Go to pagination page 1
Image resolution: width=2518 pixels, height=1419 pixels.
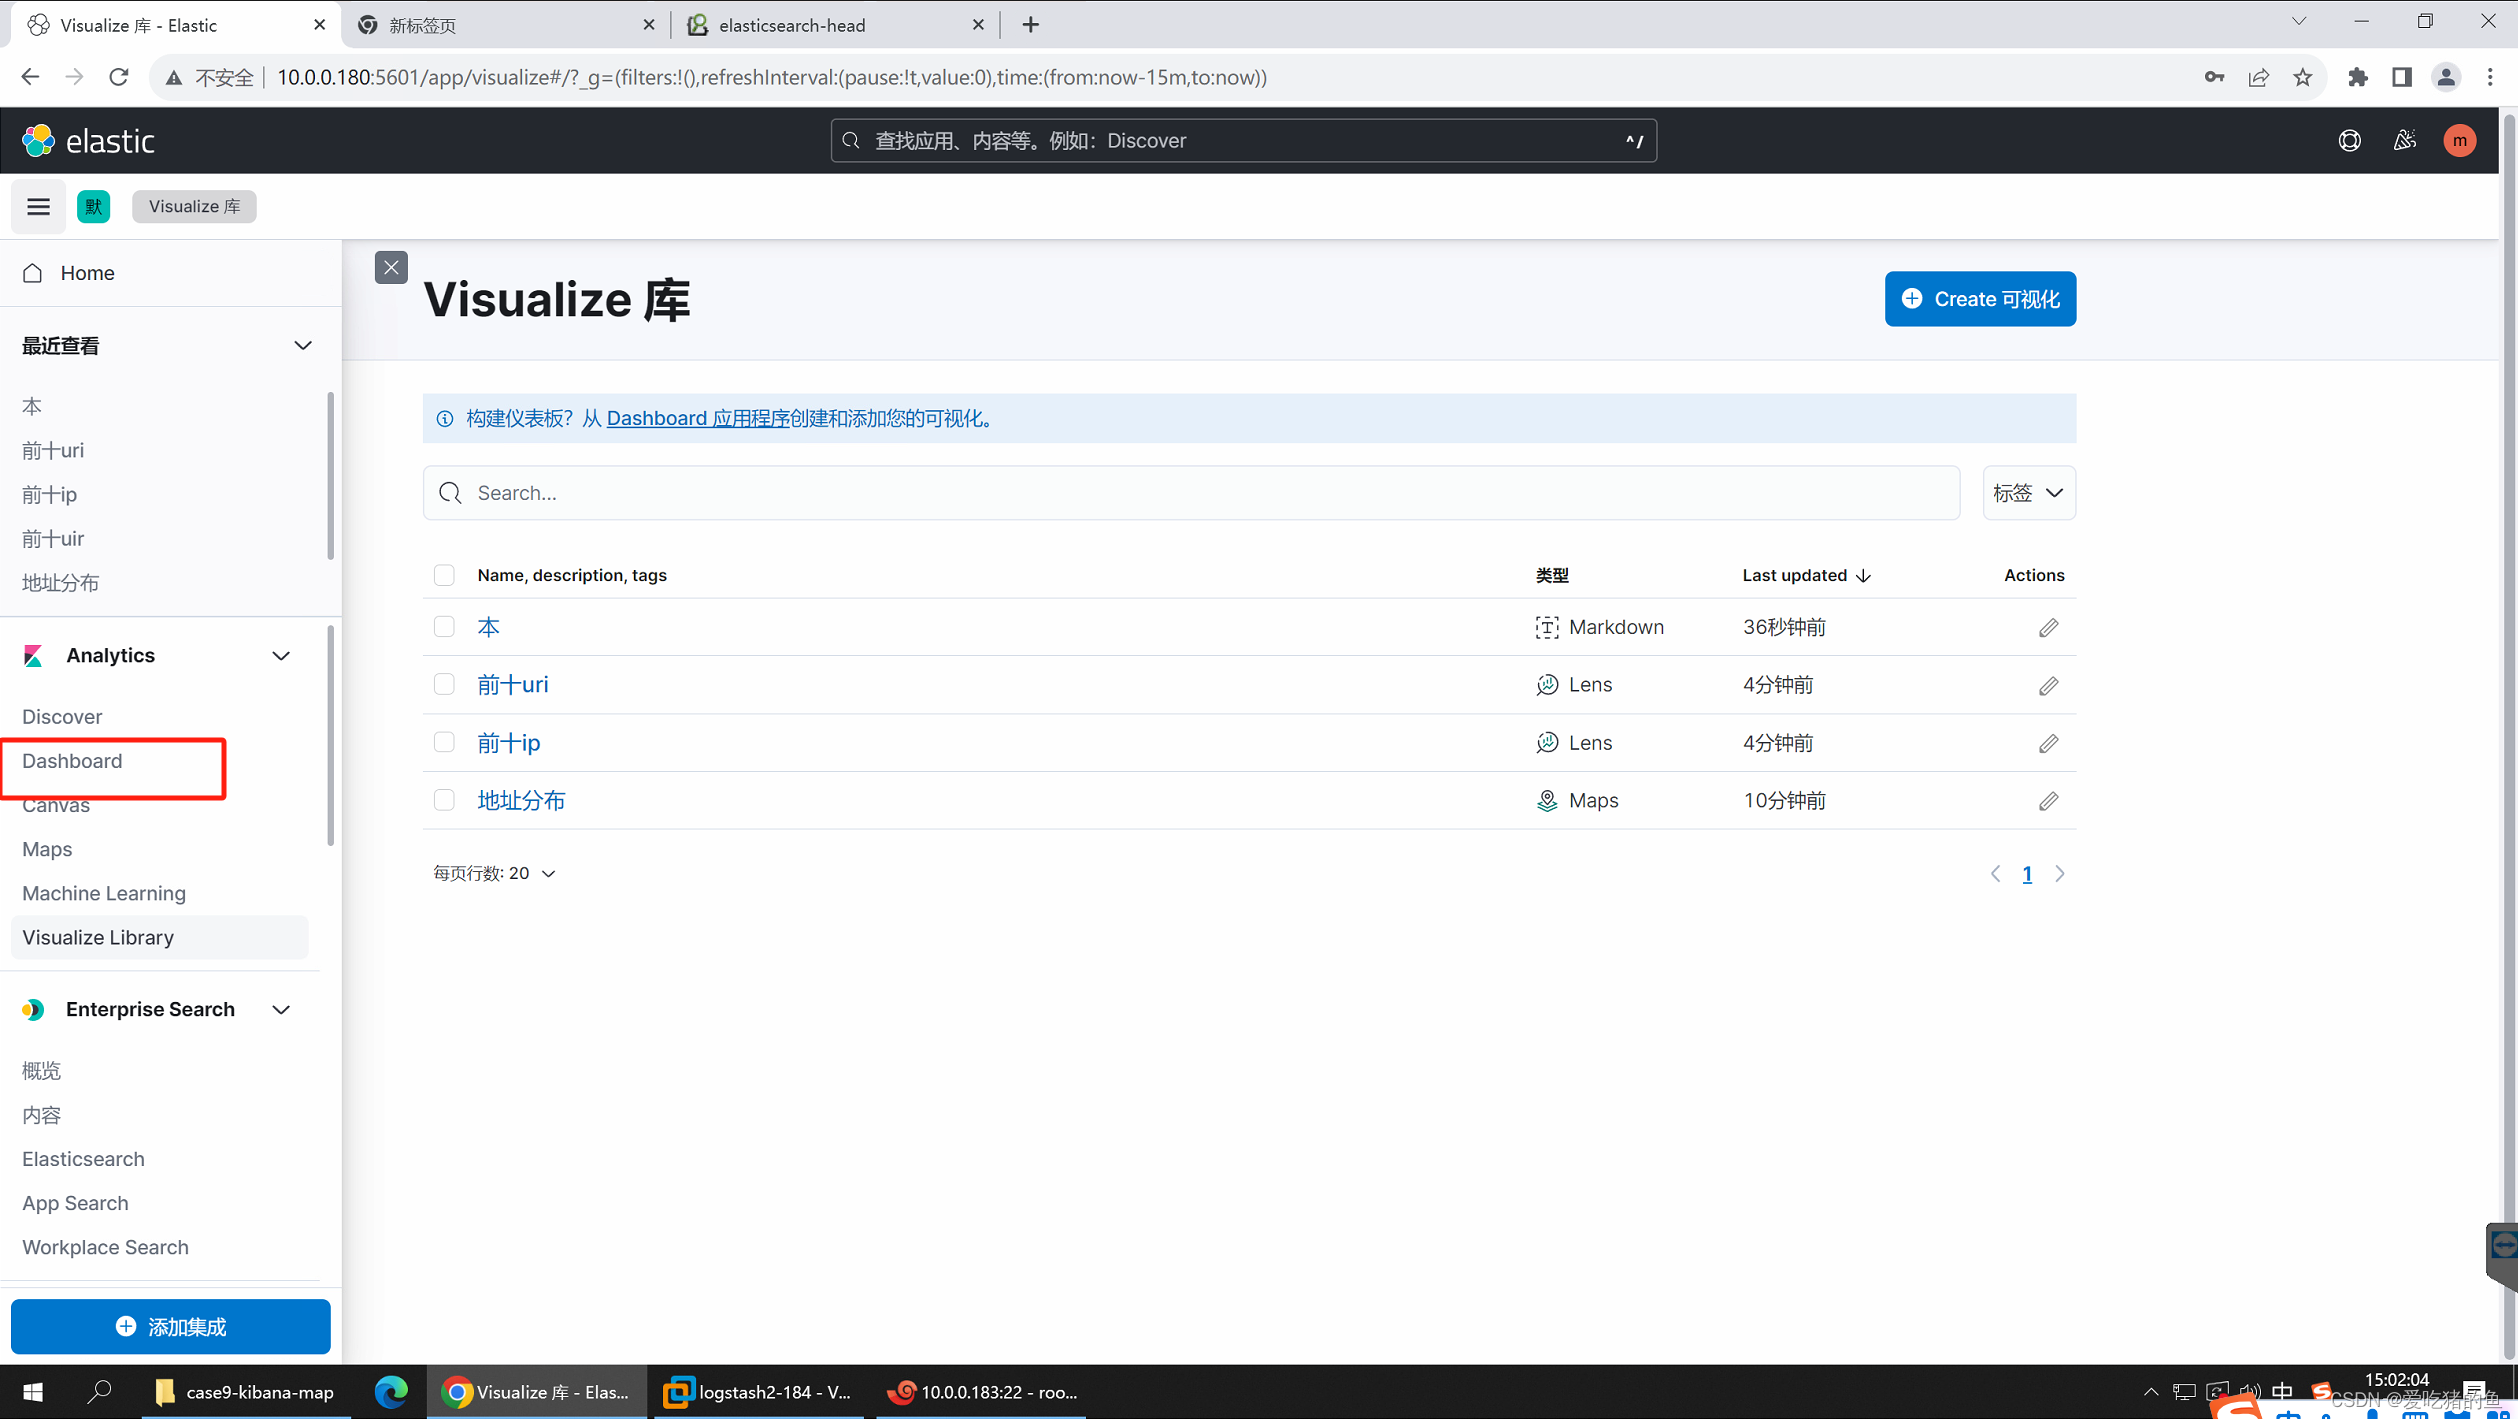pyautogui.click(x=2027, y=874)
